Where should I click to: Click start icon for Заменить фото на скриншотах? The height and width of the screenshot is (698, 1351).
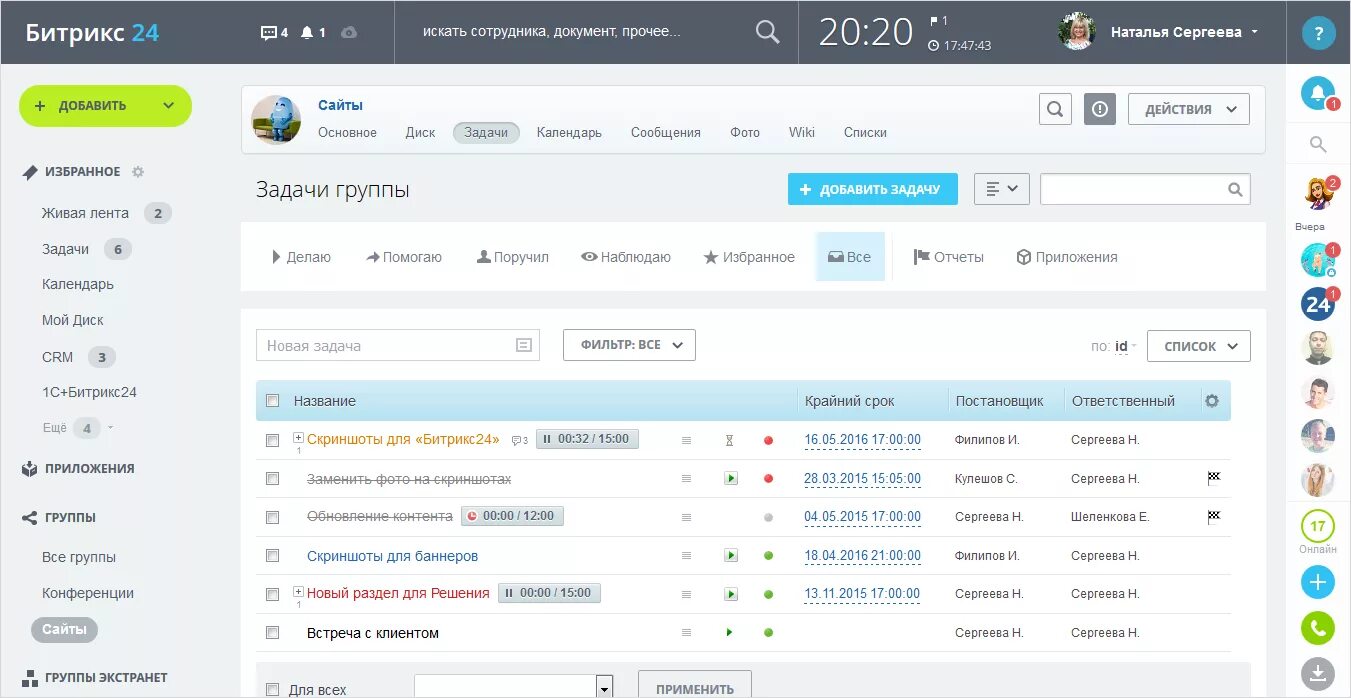731,479
